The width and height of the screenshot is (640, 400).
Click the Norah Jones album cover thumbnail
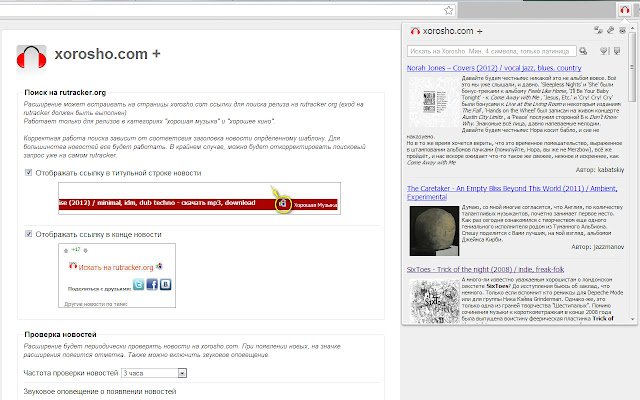click(x=433, y=102)
